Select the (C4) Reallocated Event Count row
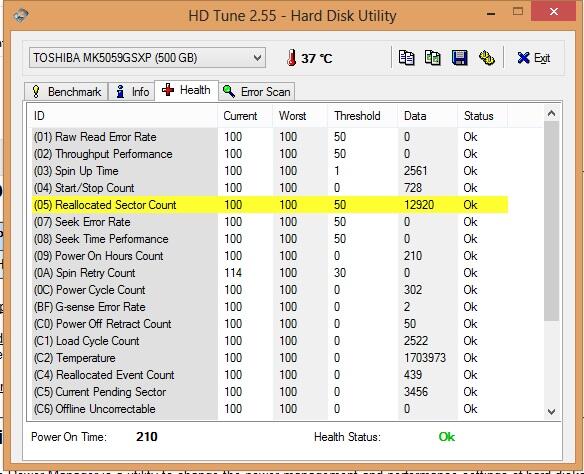This screenshot has width=584, height=474. pos(270,375)
